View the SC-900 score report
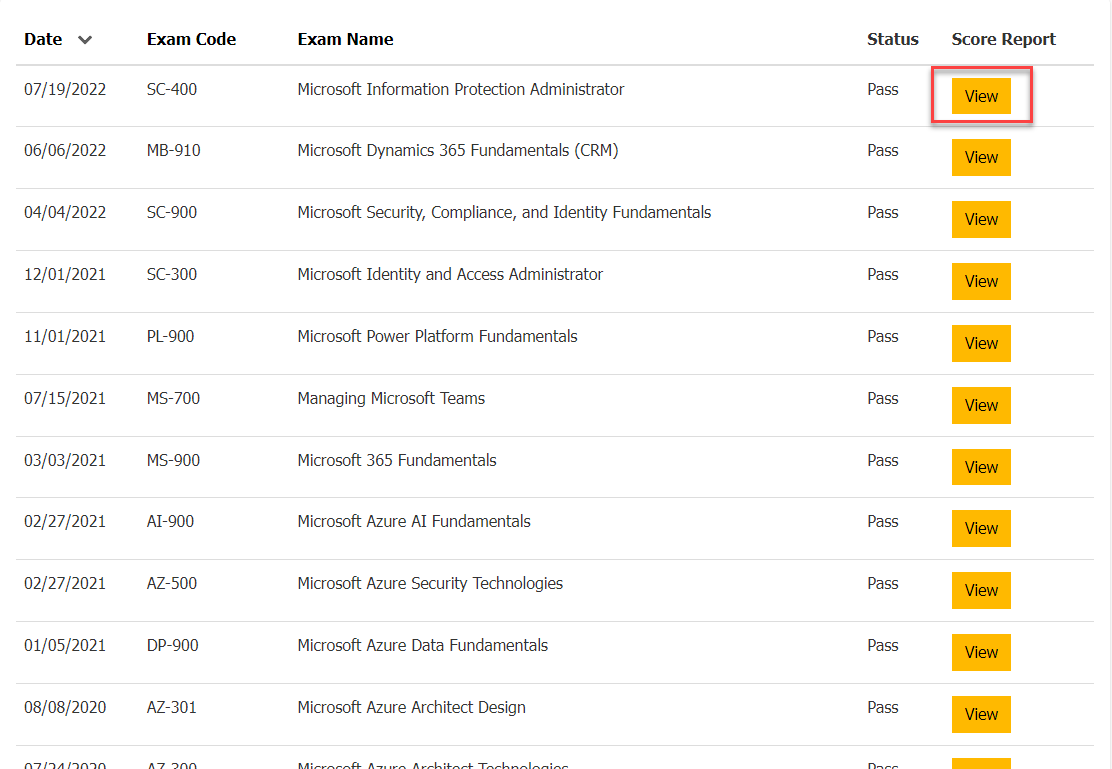 coord(981,219)
